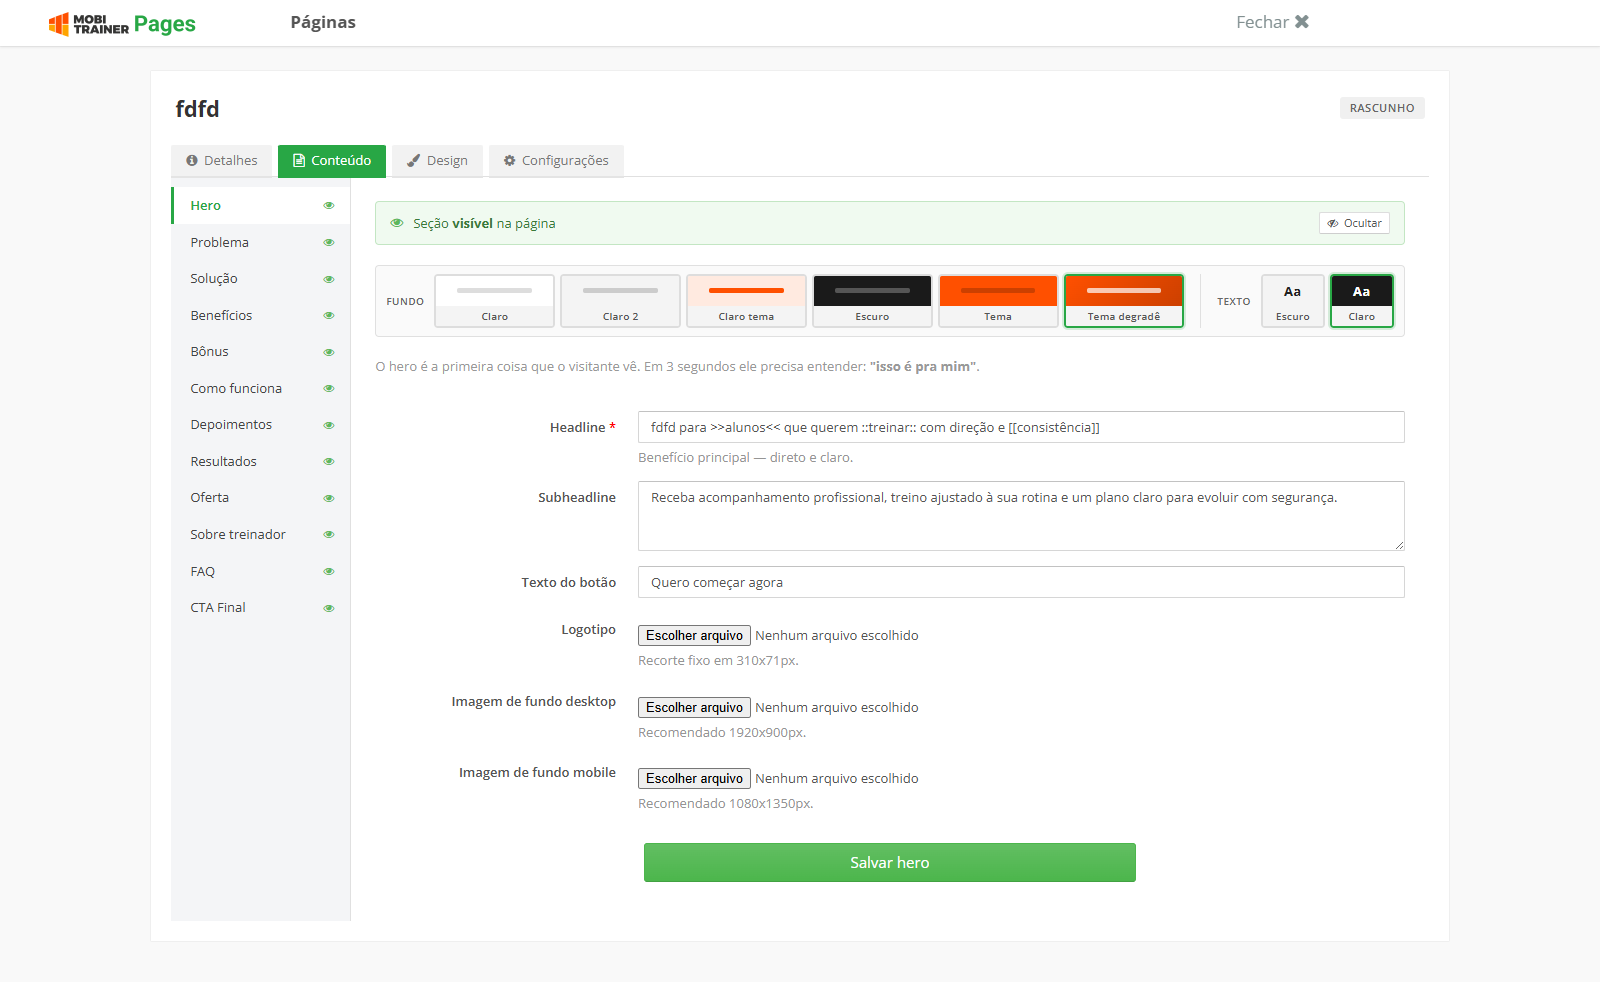Screen dimensions: 1600x982
Task: Click the Mobi Trainer Pages logo
Action: tap(122, 23)
